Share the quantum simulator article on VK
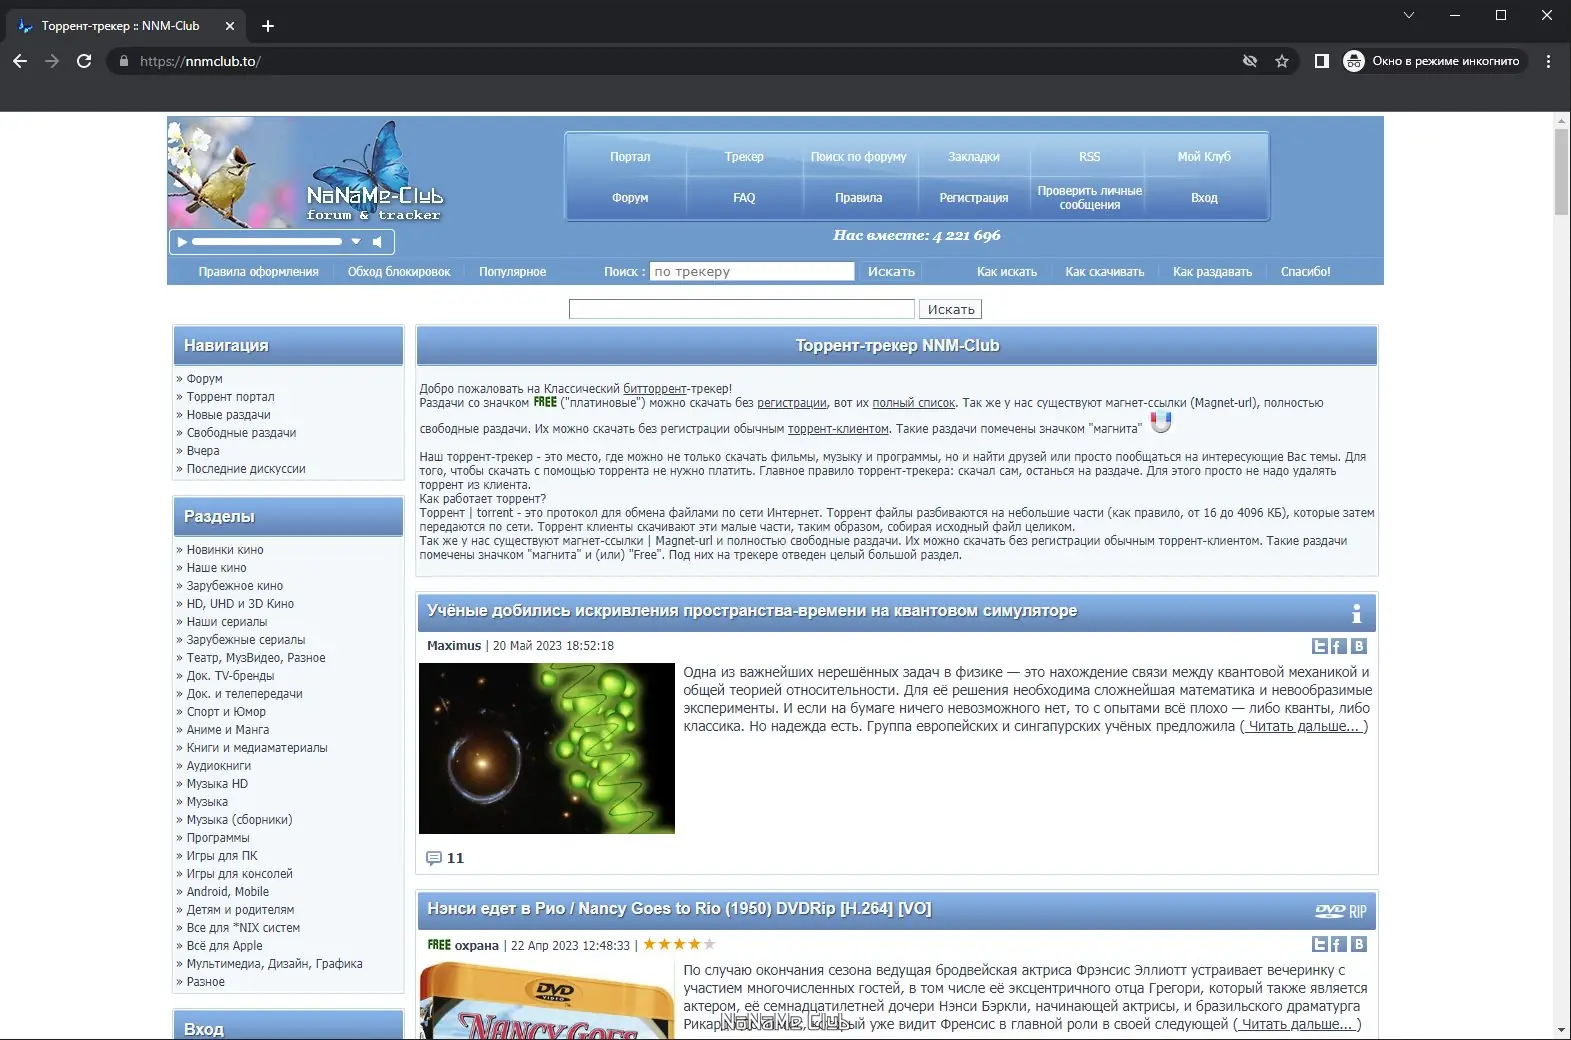The width and height of the screenshot is (1571, 1040). pos(1359,646)
